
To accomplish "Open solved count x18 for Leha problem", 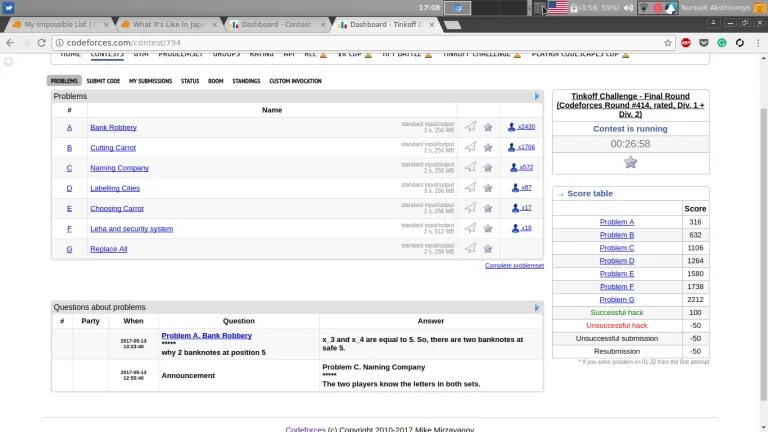I will click(x=522, y=228).
